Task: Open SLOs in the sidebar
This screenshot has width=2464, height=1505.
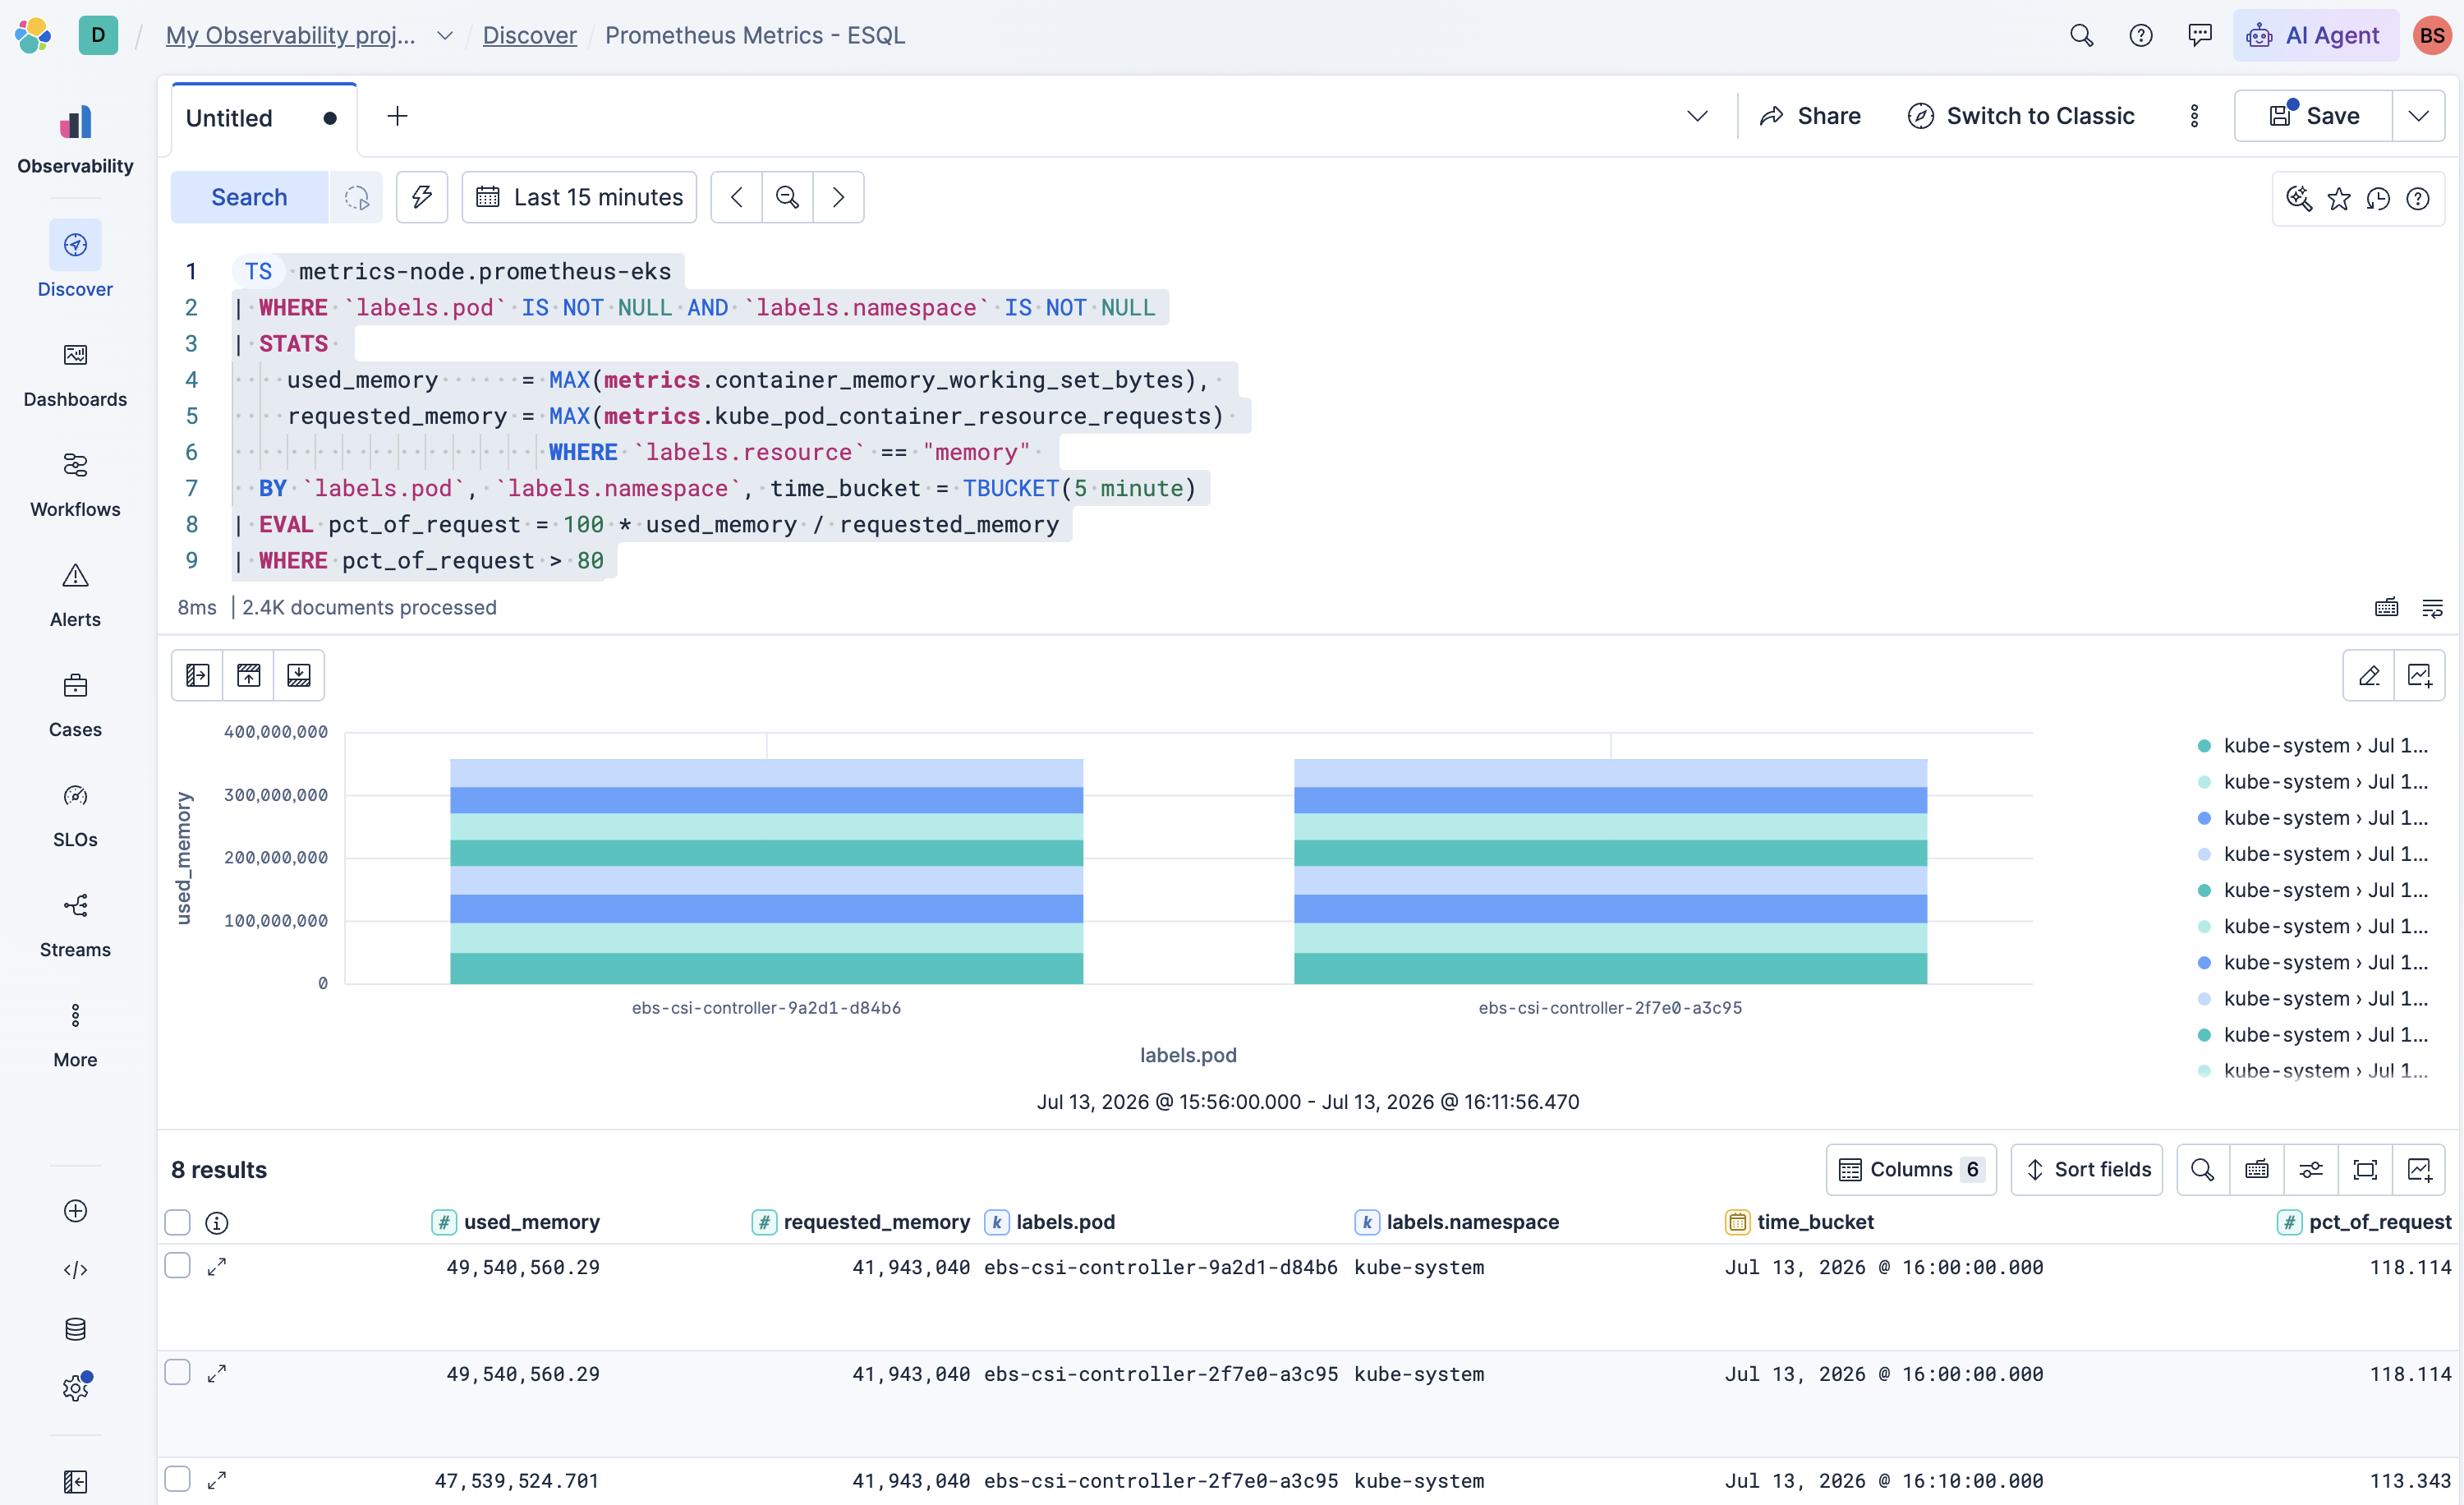Action: [x=75, y=814]
